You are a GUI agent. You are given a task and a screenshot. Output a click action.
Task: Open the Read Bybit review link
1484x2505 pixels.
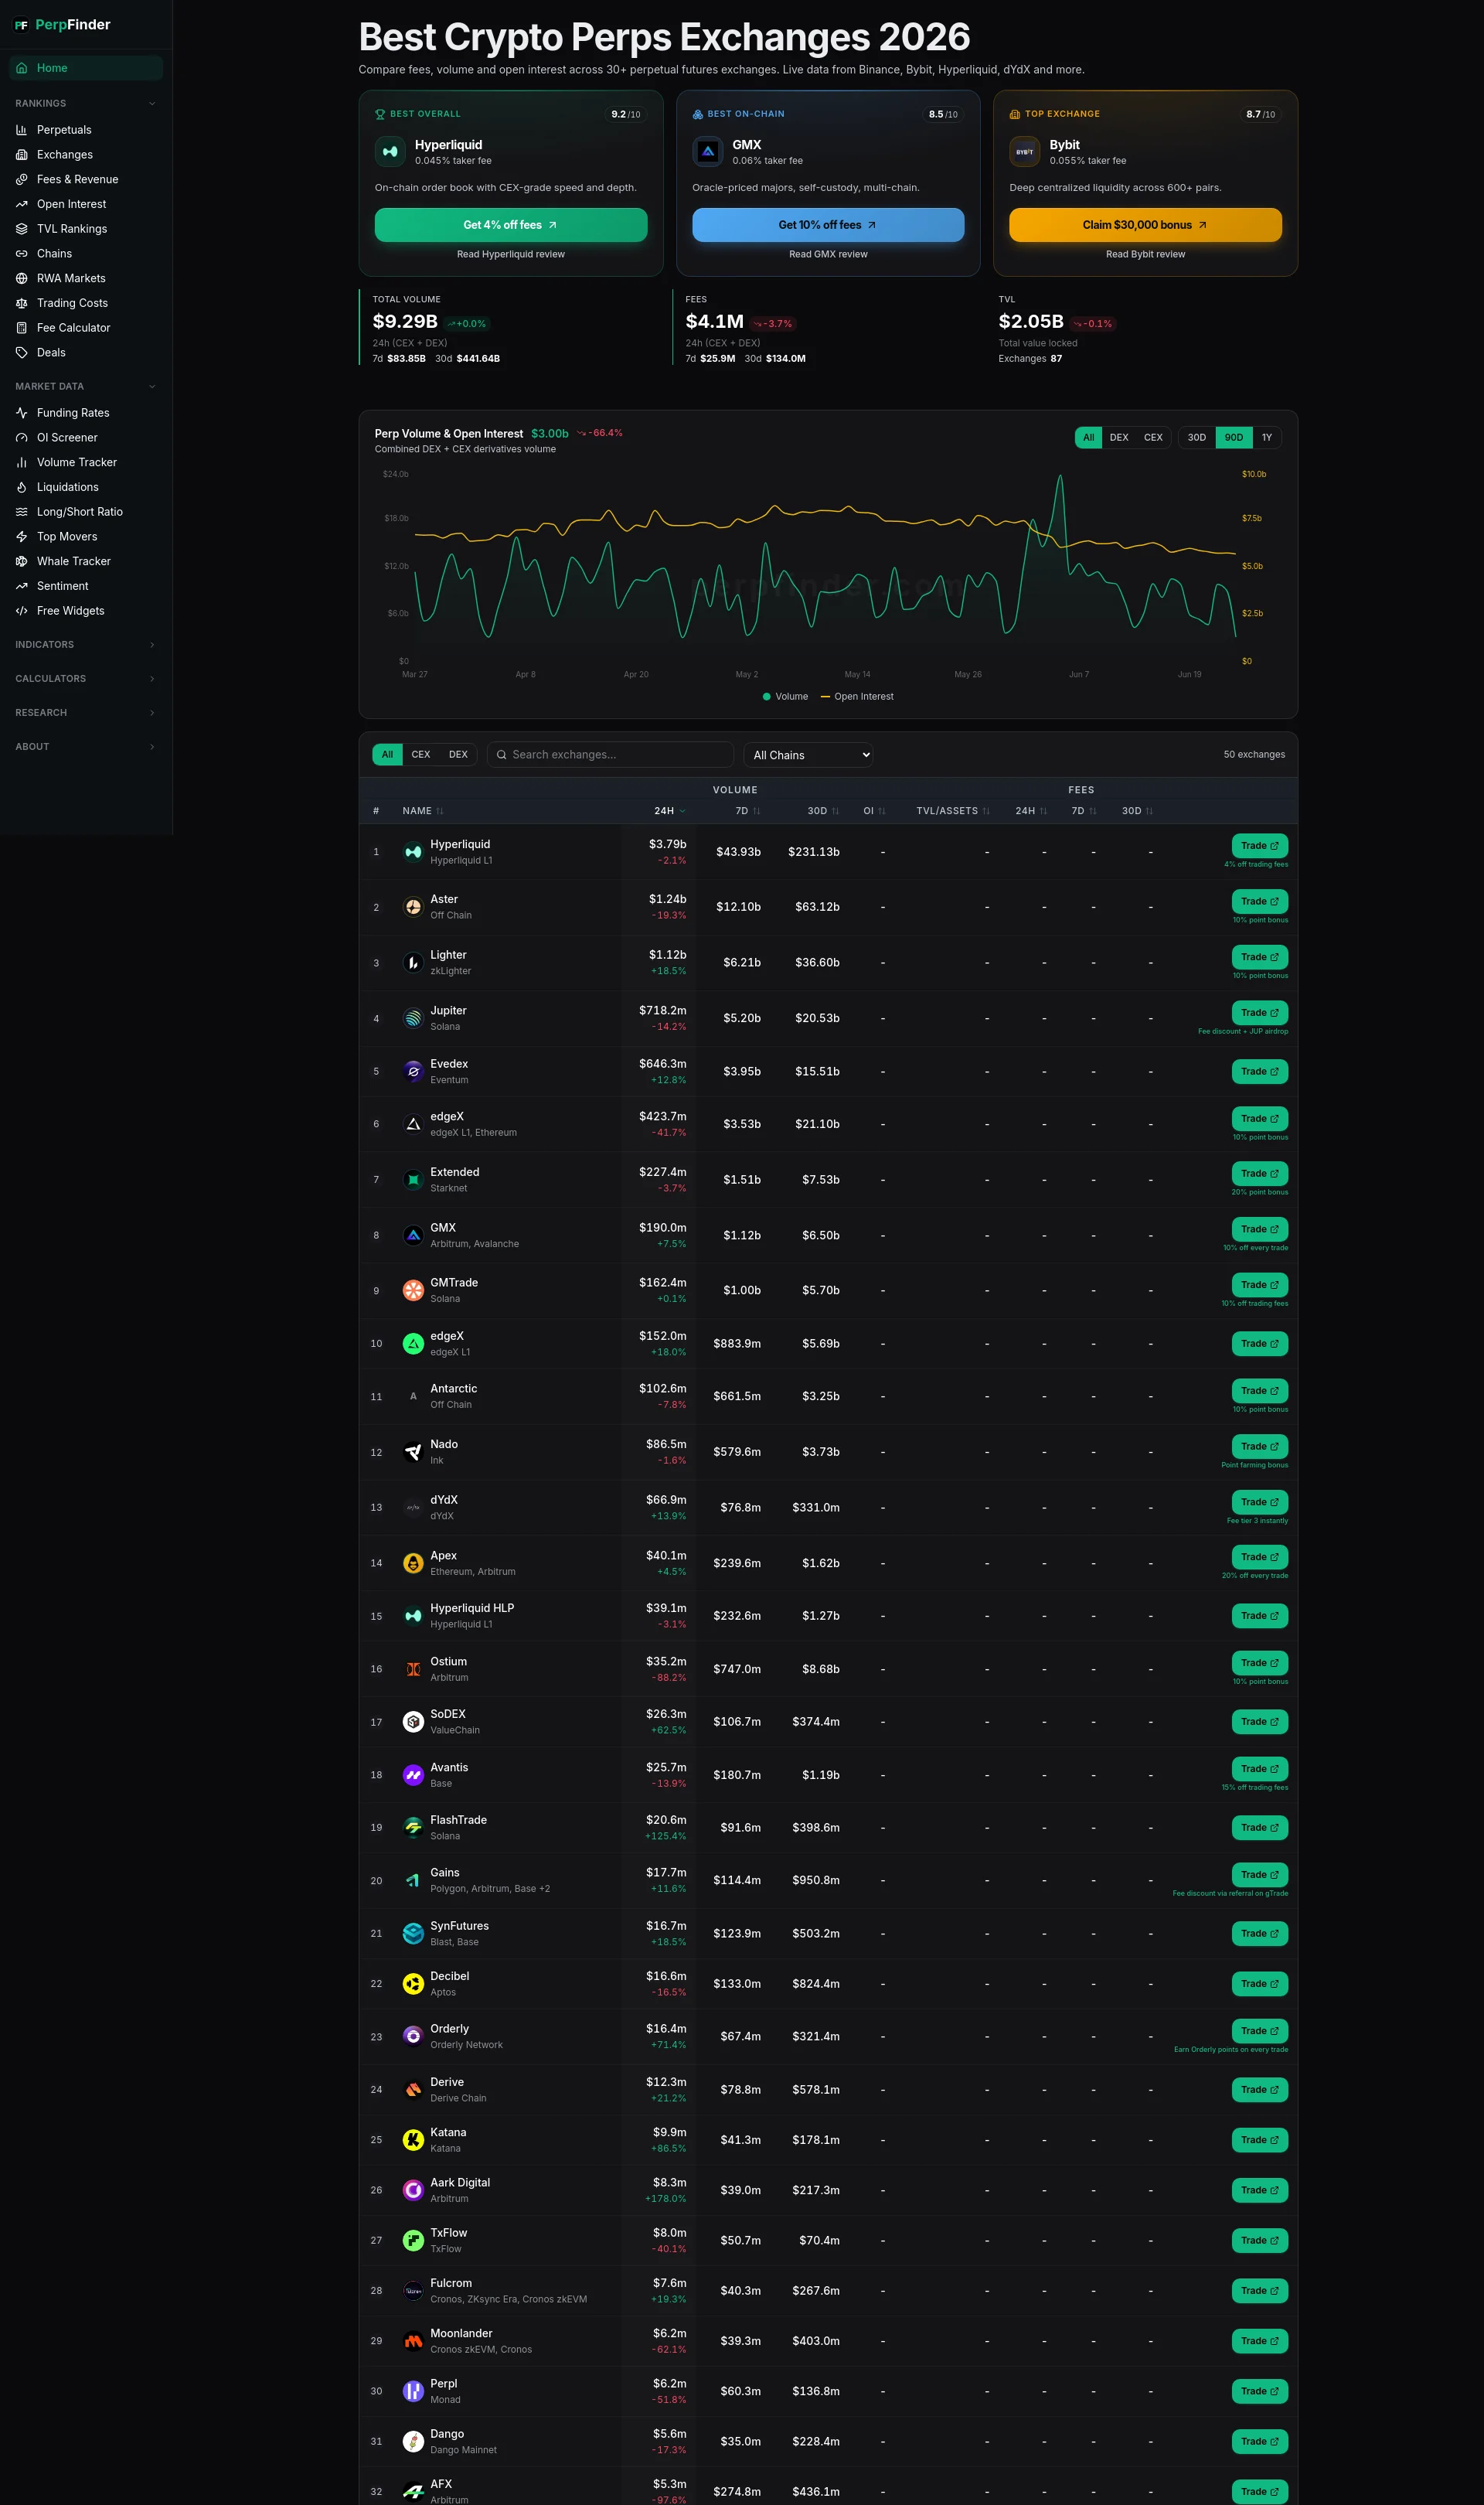coord(1145,254)
